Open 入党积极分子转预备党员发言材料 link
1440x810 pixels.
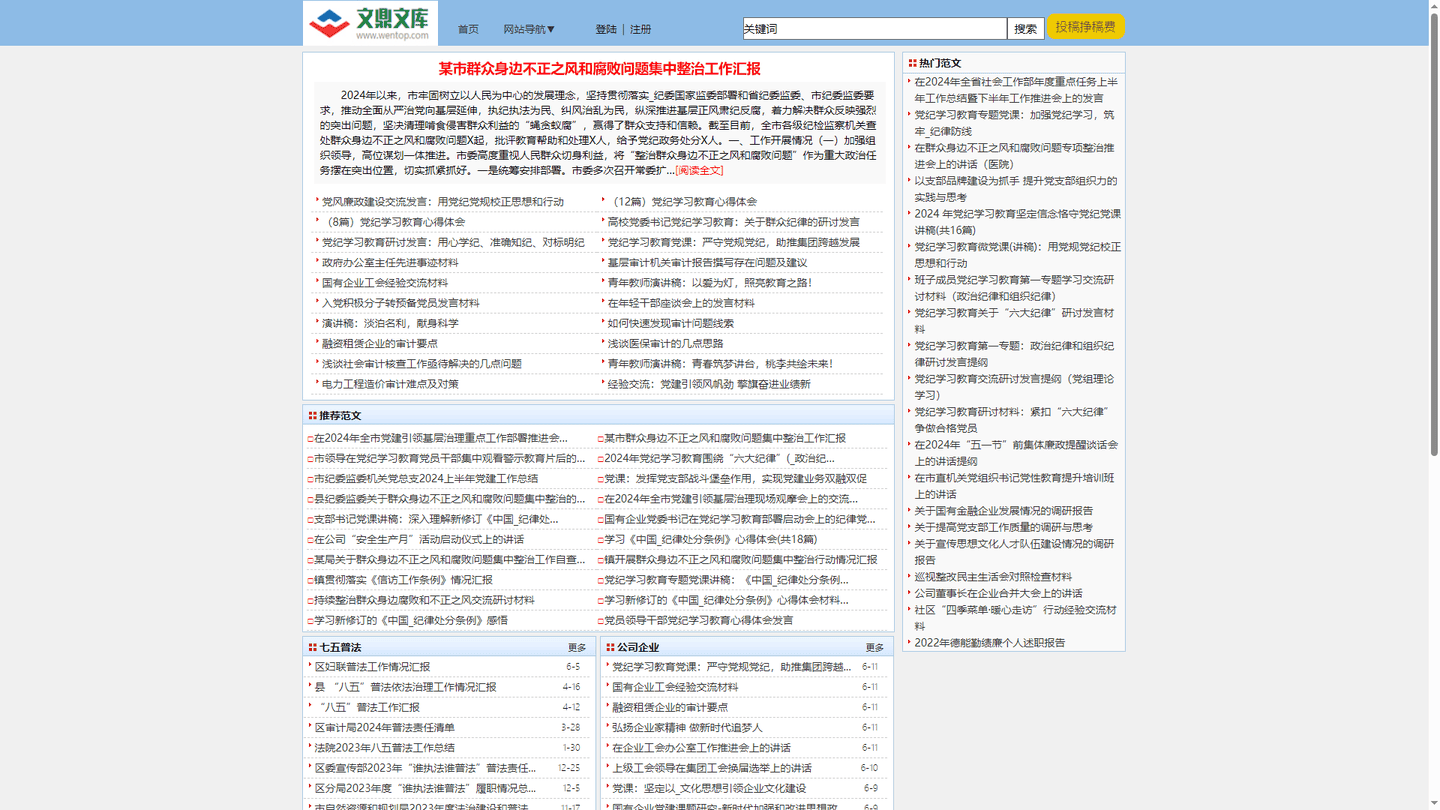coord(400,303)
